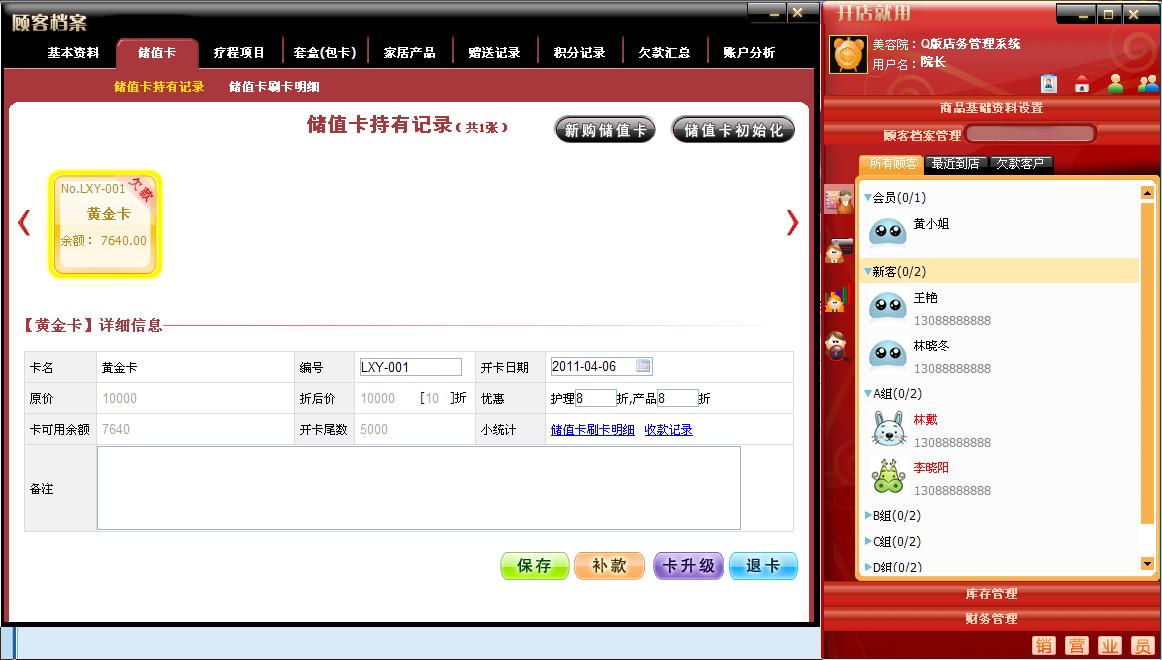Collapse the 新客(0/2) group

click(x=868, y=272)
